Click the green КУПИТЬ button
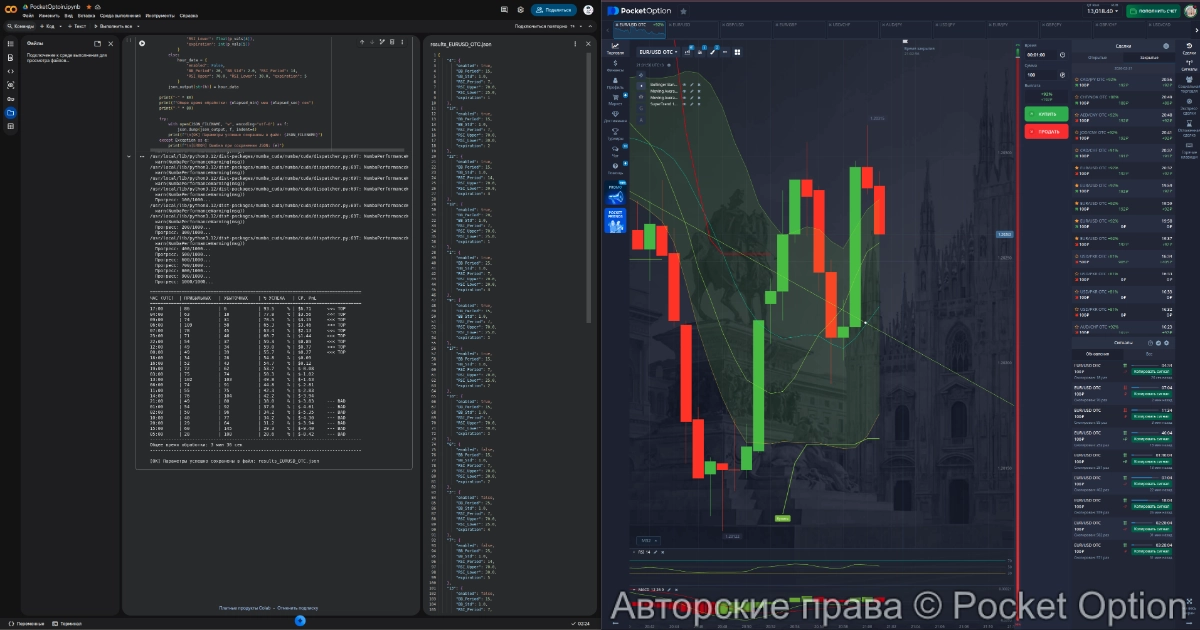 (x=1046, y=114)
